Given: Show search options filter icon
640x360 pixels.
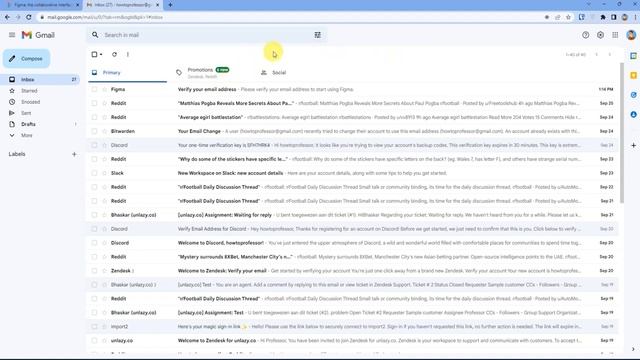Looking at the screenshot, I should [x=318, y=35].
